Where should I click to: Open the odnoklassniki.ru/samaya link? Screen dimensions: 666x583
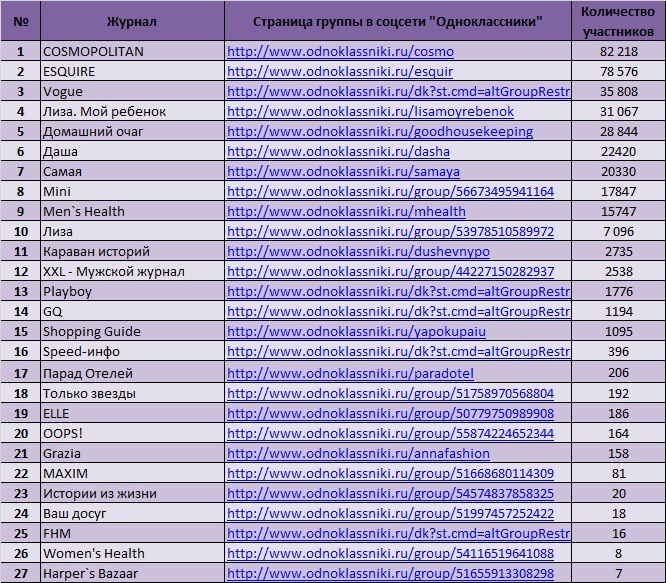point(343,172)
